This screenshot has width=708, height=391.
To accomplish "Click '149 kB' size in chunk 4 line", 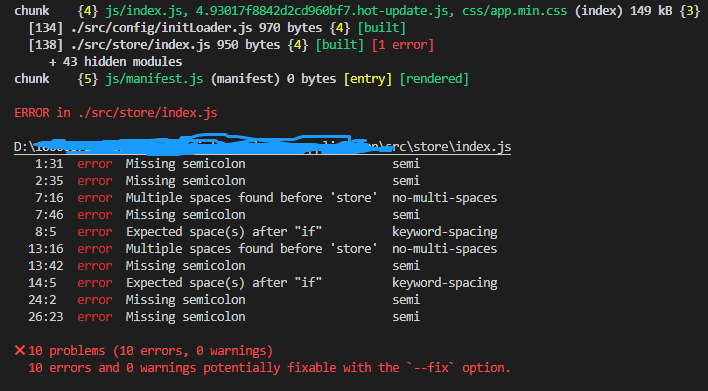I will point(651,11).
